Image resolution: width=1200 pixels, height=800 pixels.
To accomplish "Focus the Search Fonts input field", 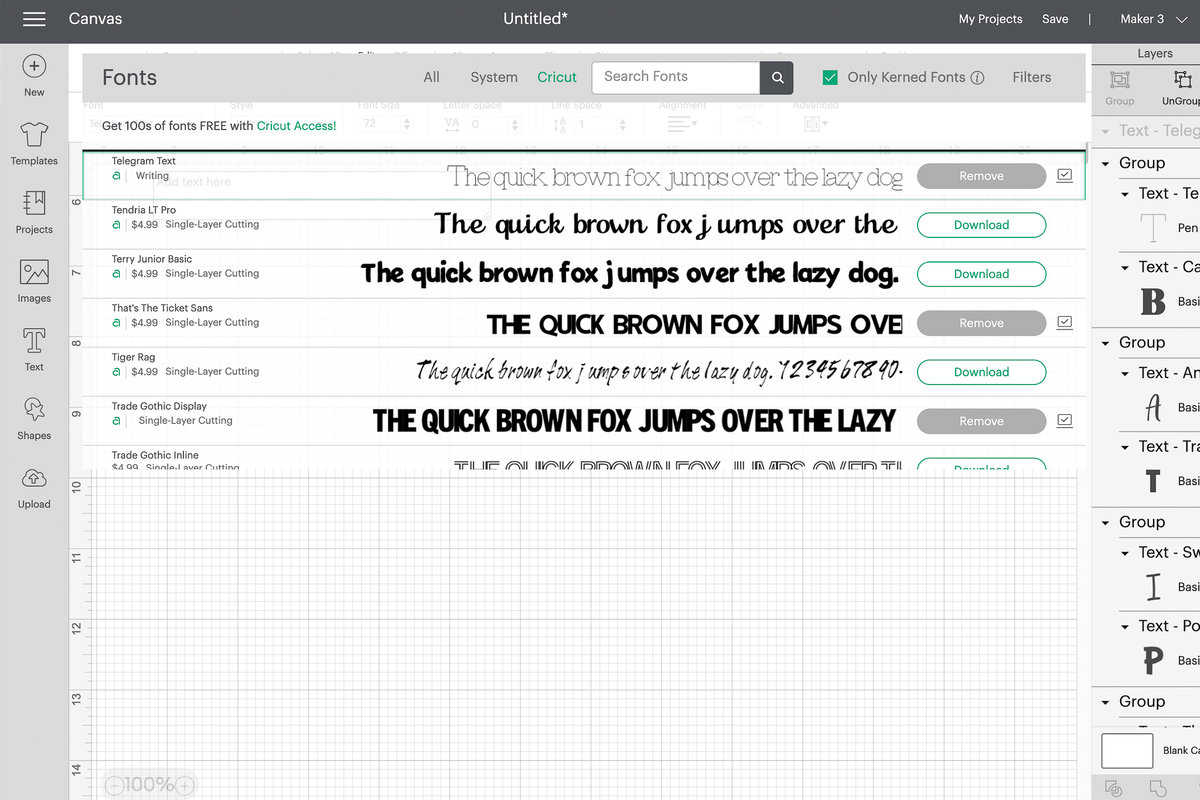I will point(676,77).
